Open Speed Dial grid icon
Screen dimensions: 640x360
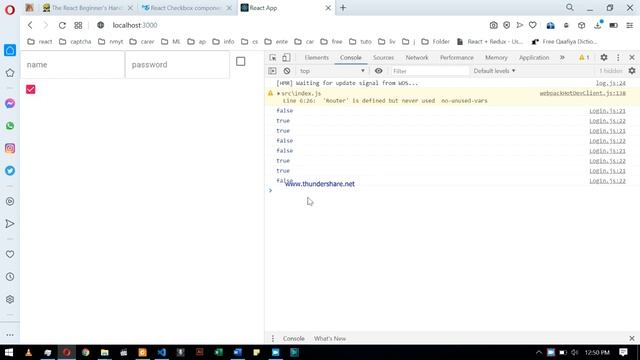pos(78,25)
